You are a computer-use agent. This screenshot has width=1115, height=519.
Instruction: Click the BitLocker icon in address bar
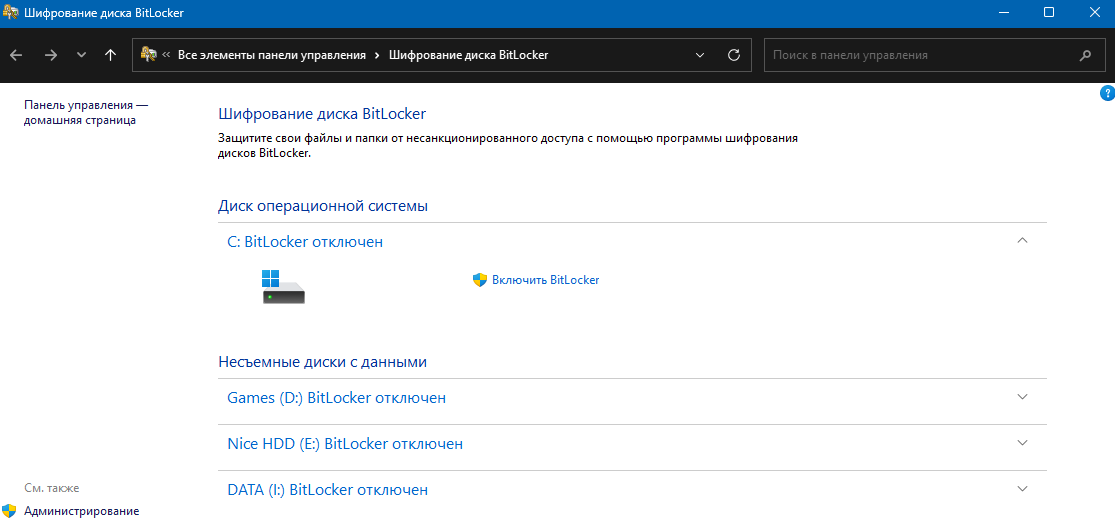[x=149, y=55]
